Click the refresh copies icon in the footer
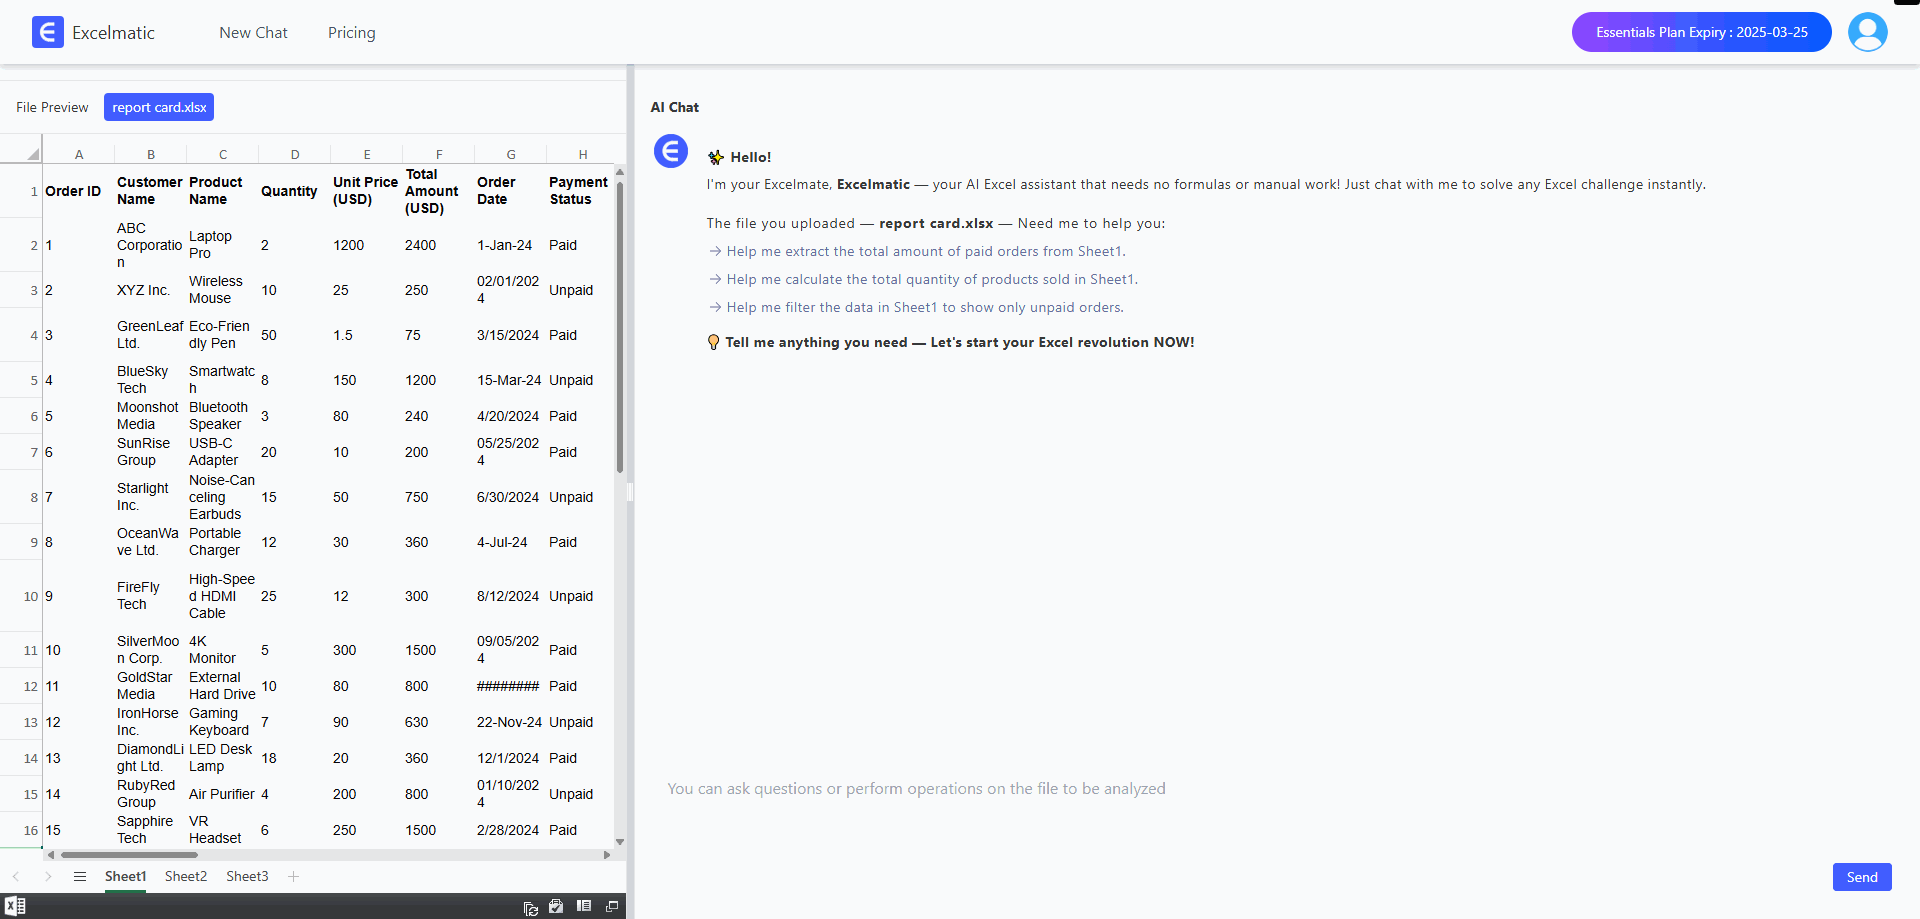1920x919 pixels. 531,907
